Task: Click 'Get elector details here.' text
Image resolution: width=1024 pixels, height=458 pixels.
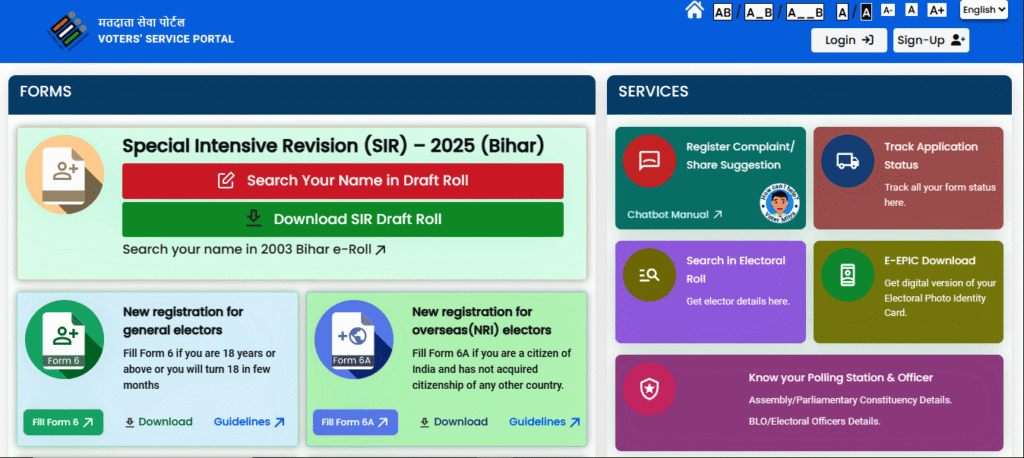Action: (738, 301)
